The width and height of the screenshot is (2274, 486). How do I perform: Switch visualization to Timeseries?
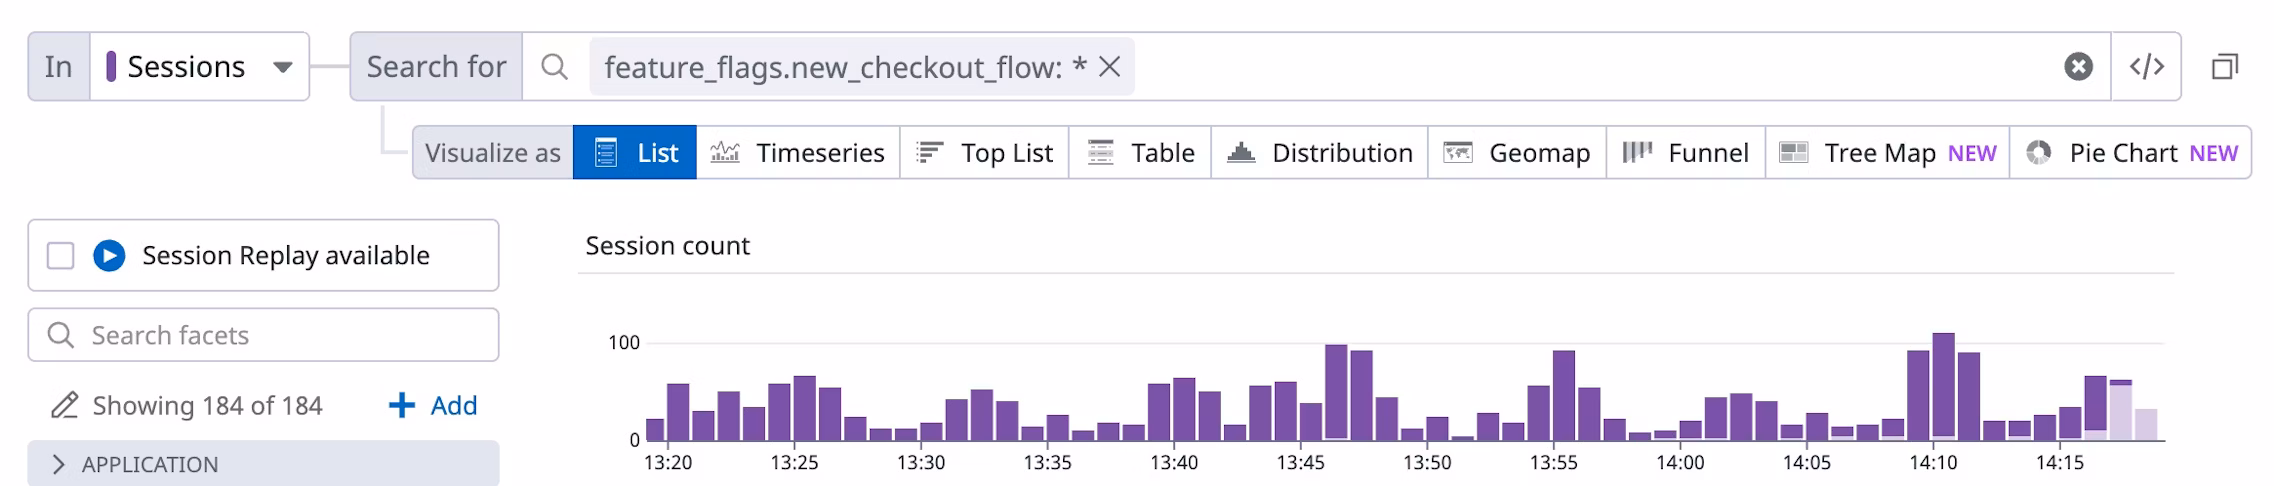pos(797,153)
